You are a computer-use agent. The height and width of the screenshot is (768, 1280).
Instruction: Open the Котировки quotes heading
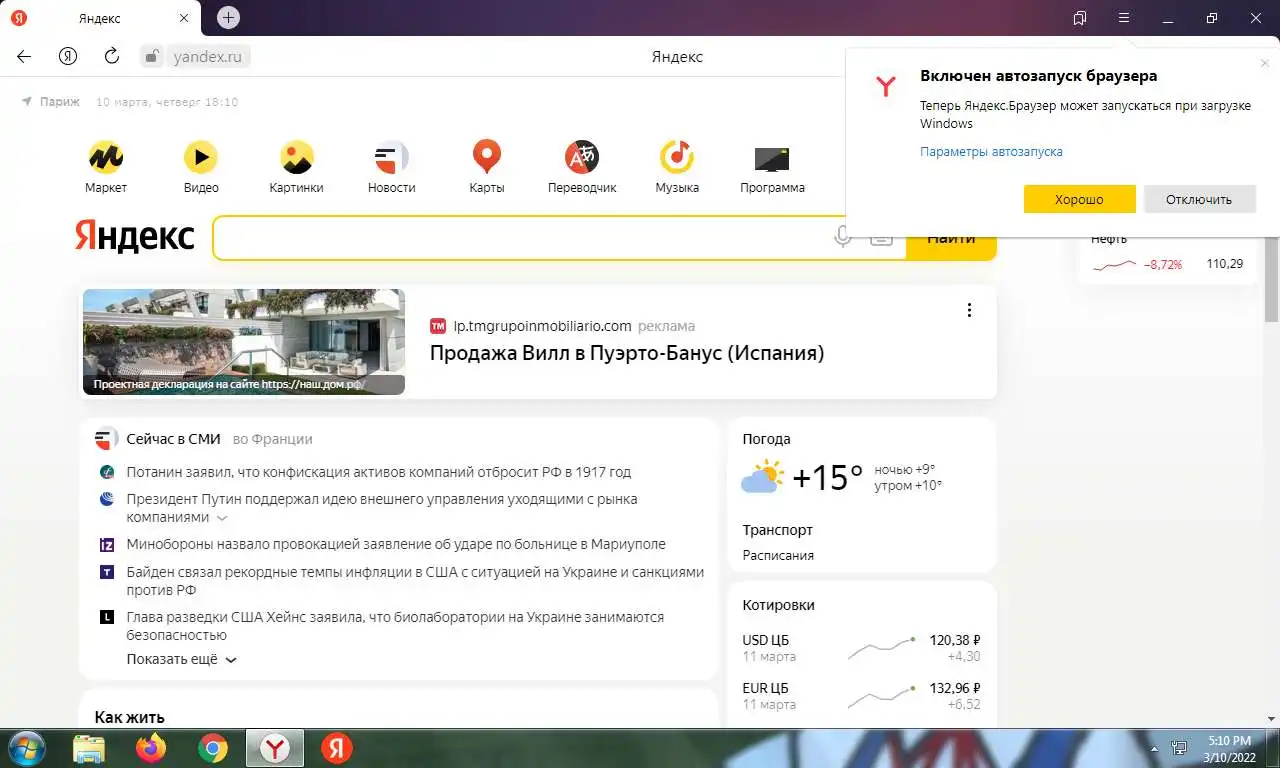pos(778,605)
